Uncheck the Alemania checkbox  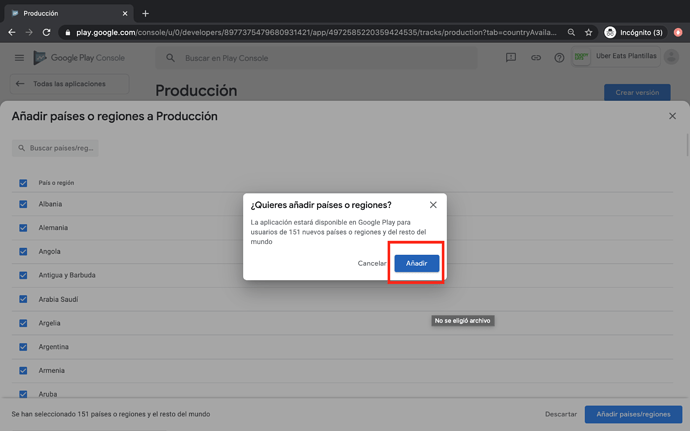[x=23, y=228]
